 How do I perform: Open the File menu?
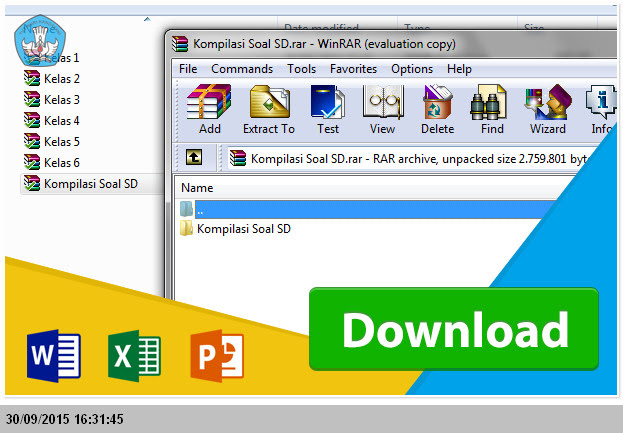point(188,69)
